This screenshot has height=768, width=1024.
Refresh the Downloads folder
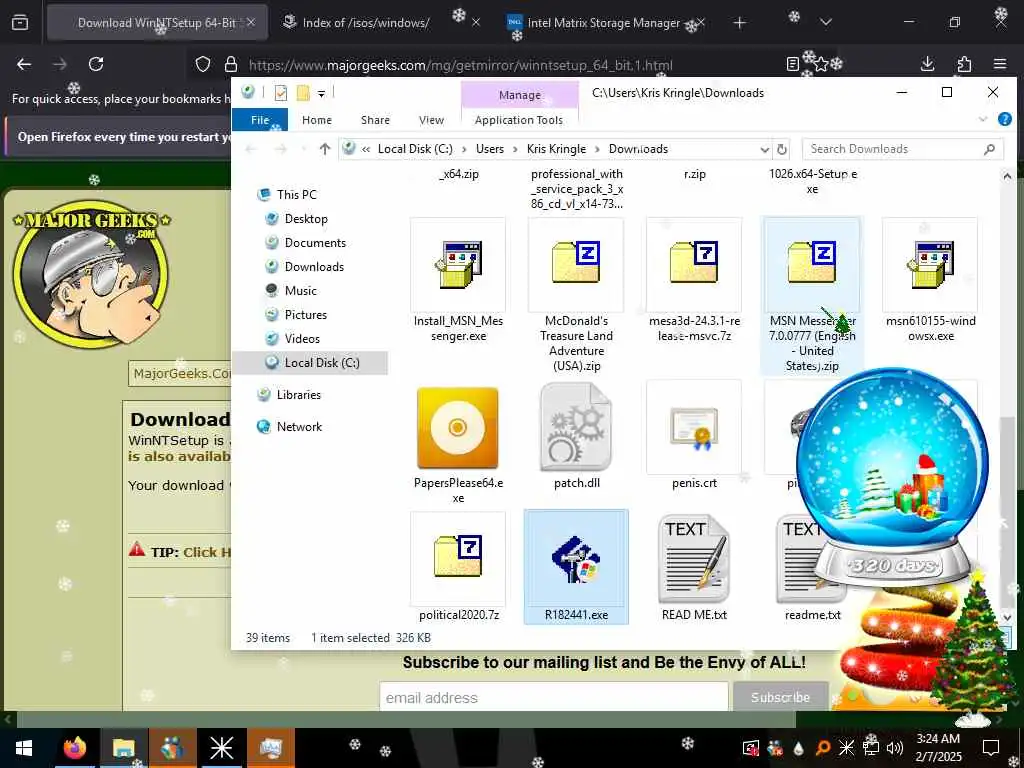781,150
